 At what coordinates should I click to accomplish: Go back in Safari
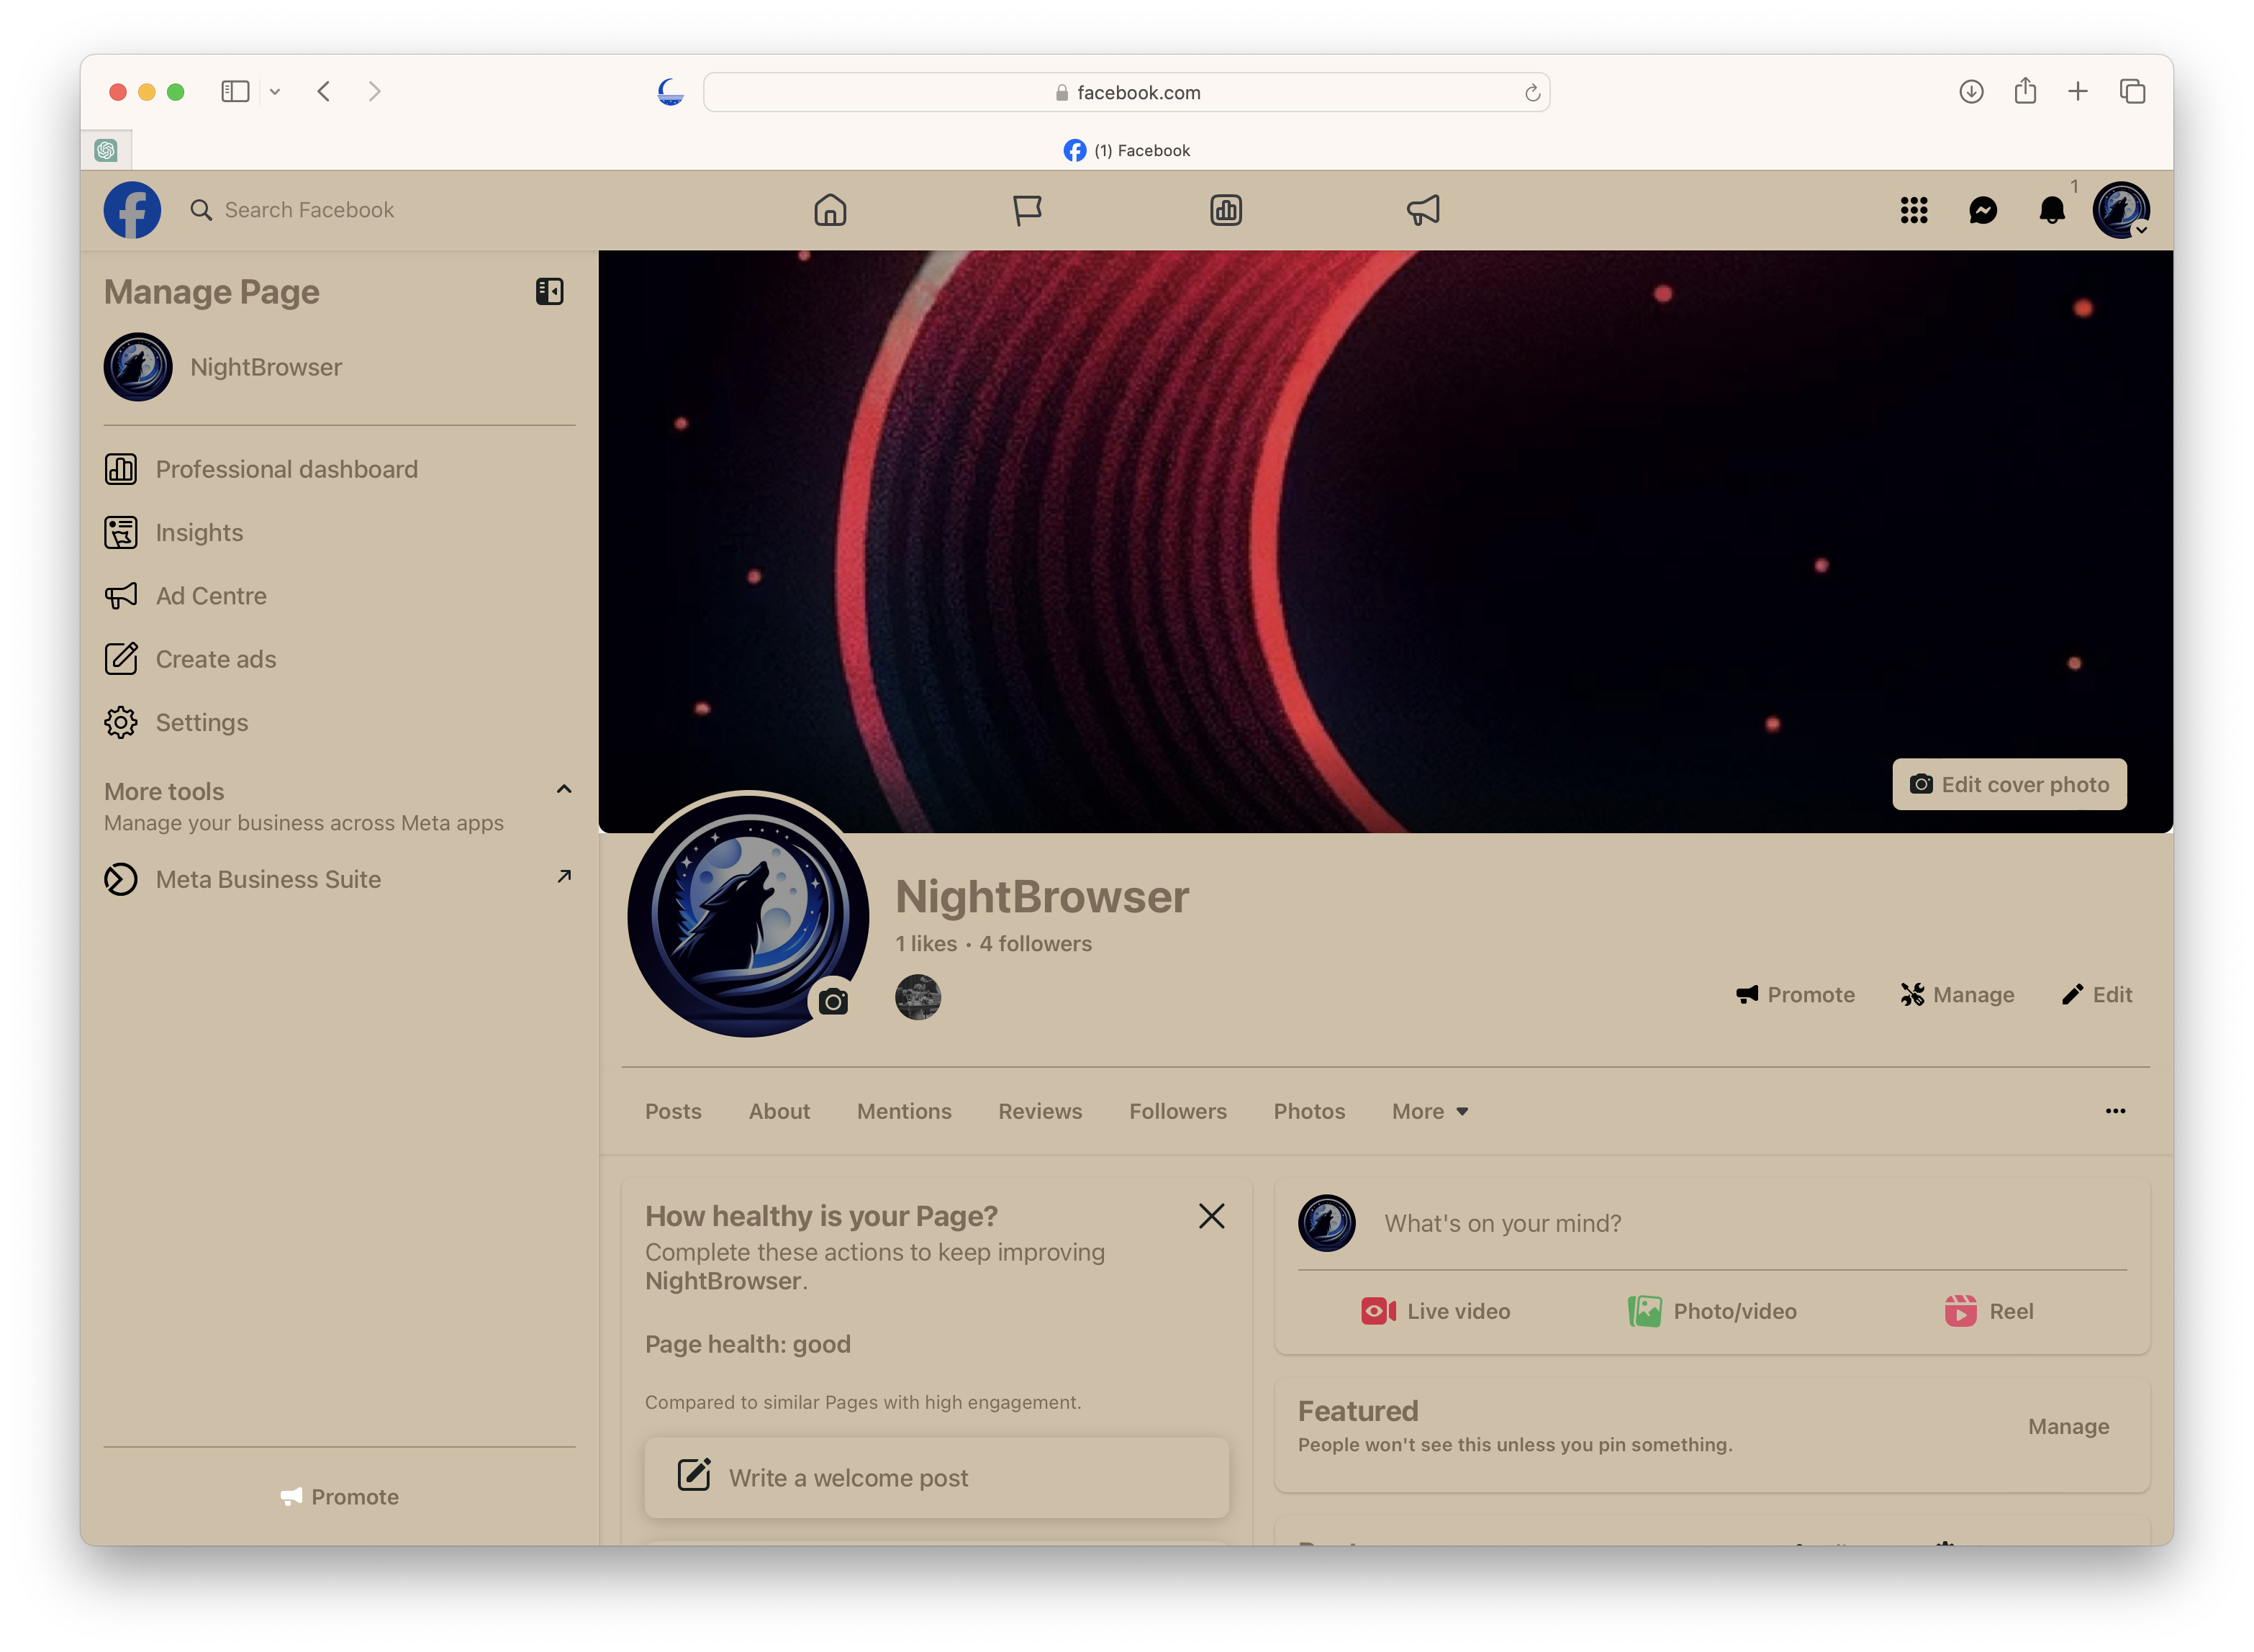click(324, 92)
